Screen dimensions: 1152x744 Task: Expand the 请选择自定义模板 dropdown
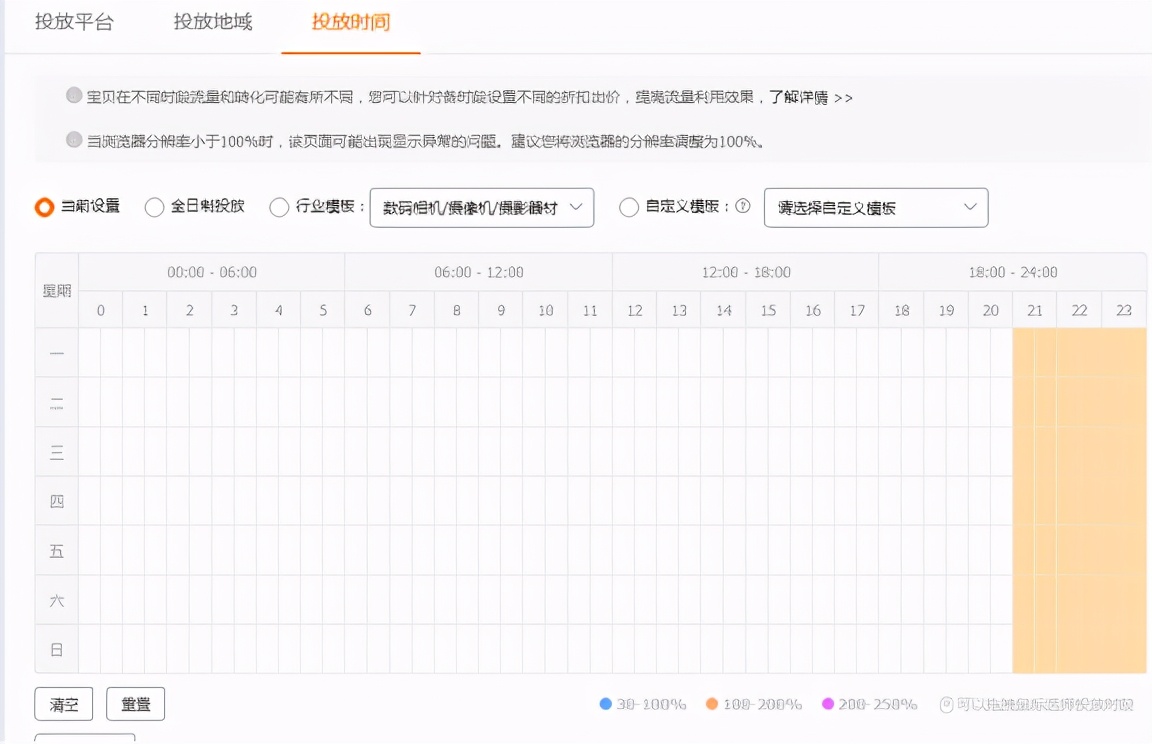(x=876, y=208)
